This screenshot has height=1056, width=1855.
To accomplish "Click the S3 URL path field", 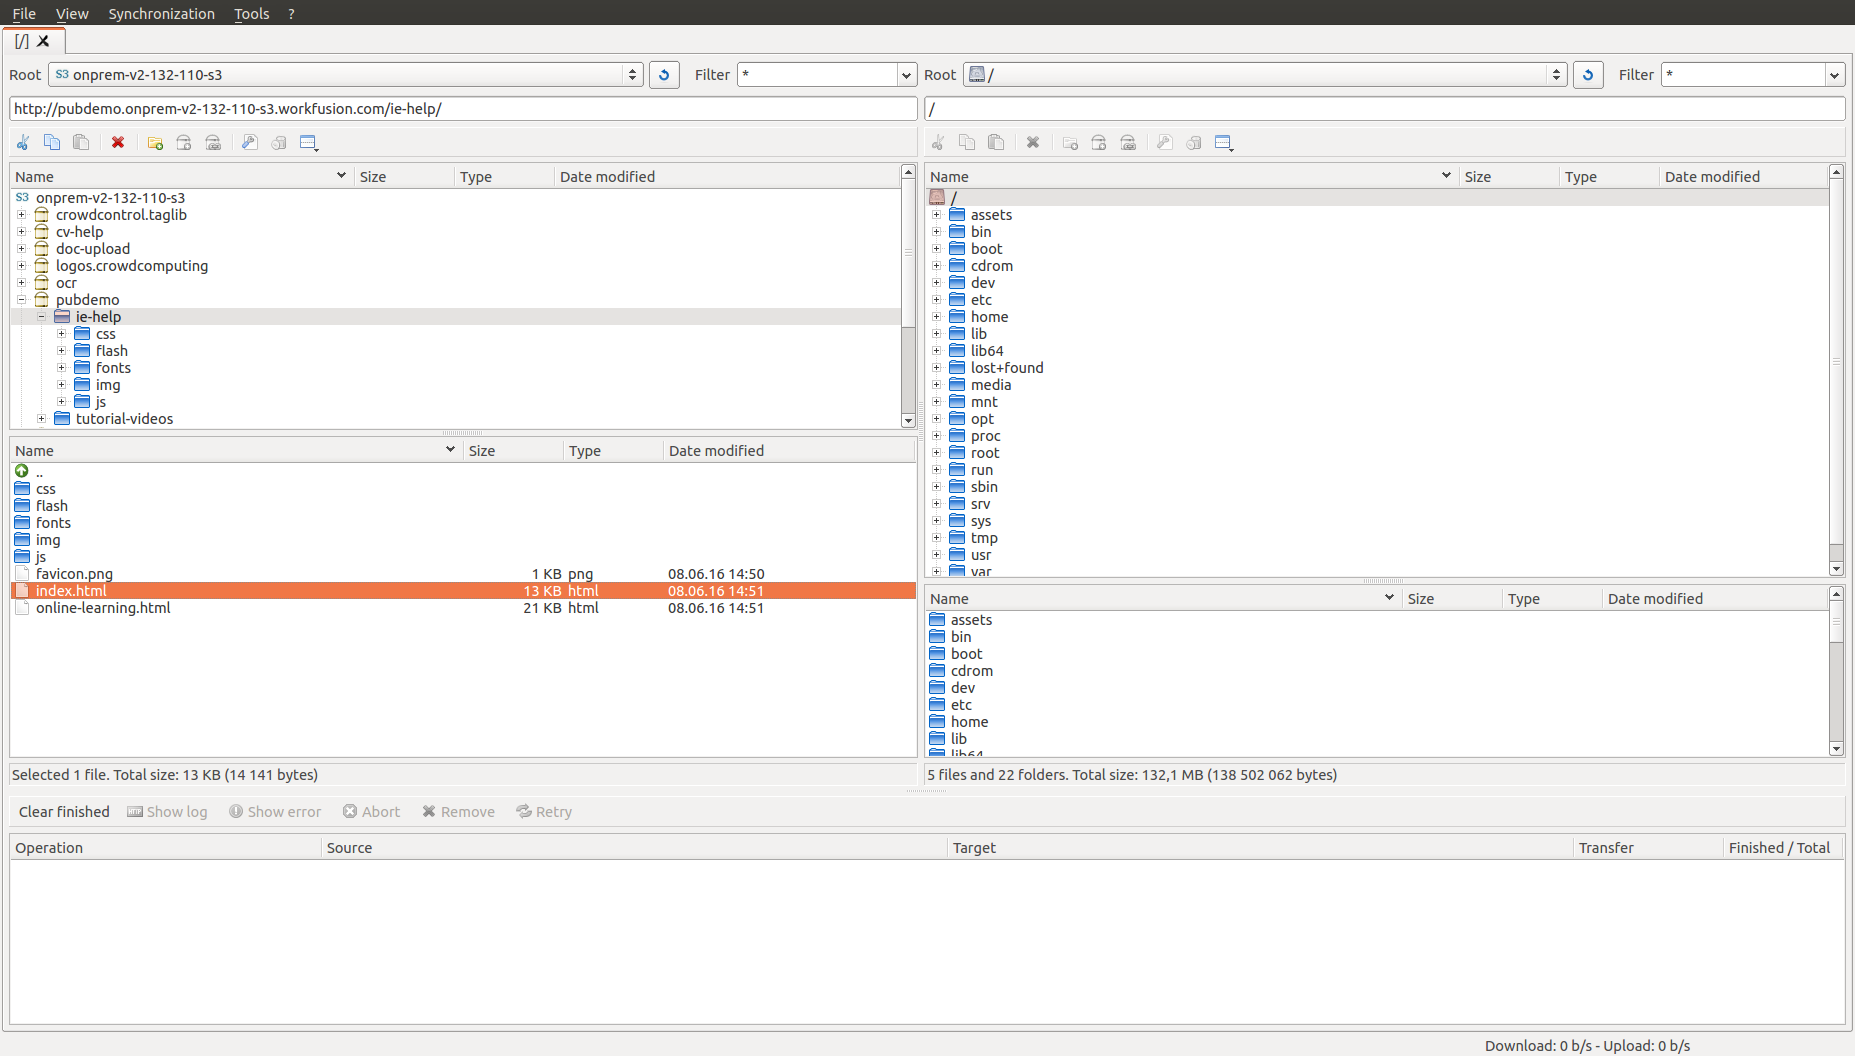I will (x=463, y=109).
